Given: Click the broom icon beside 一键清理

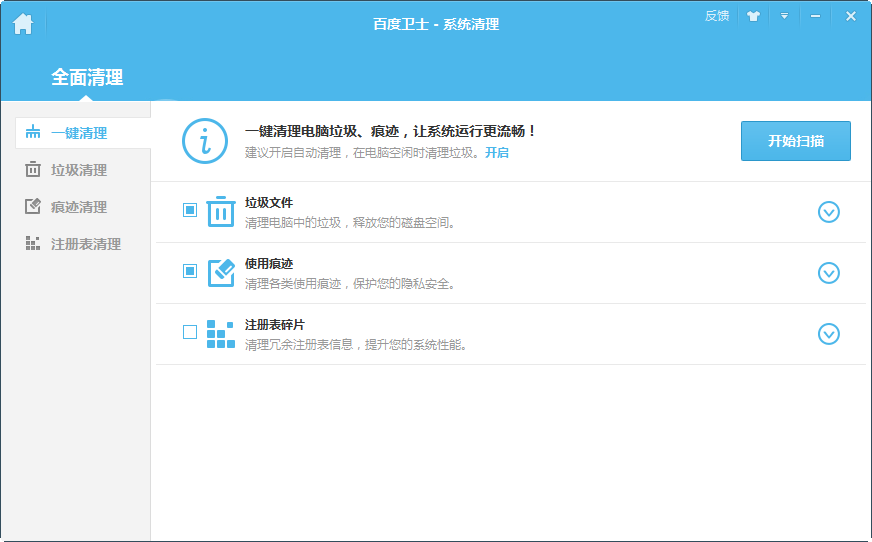Looking at the screenshot, I should 33,132.
